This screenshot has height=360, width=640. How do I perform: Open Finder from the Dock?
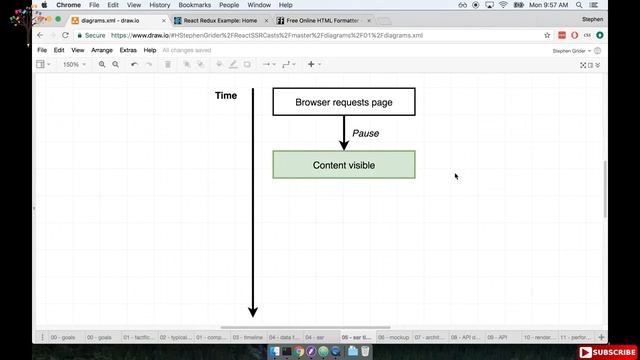275,351
